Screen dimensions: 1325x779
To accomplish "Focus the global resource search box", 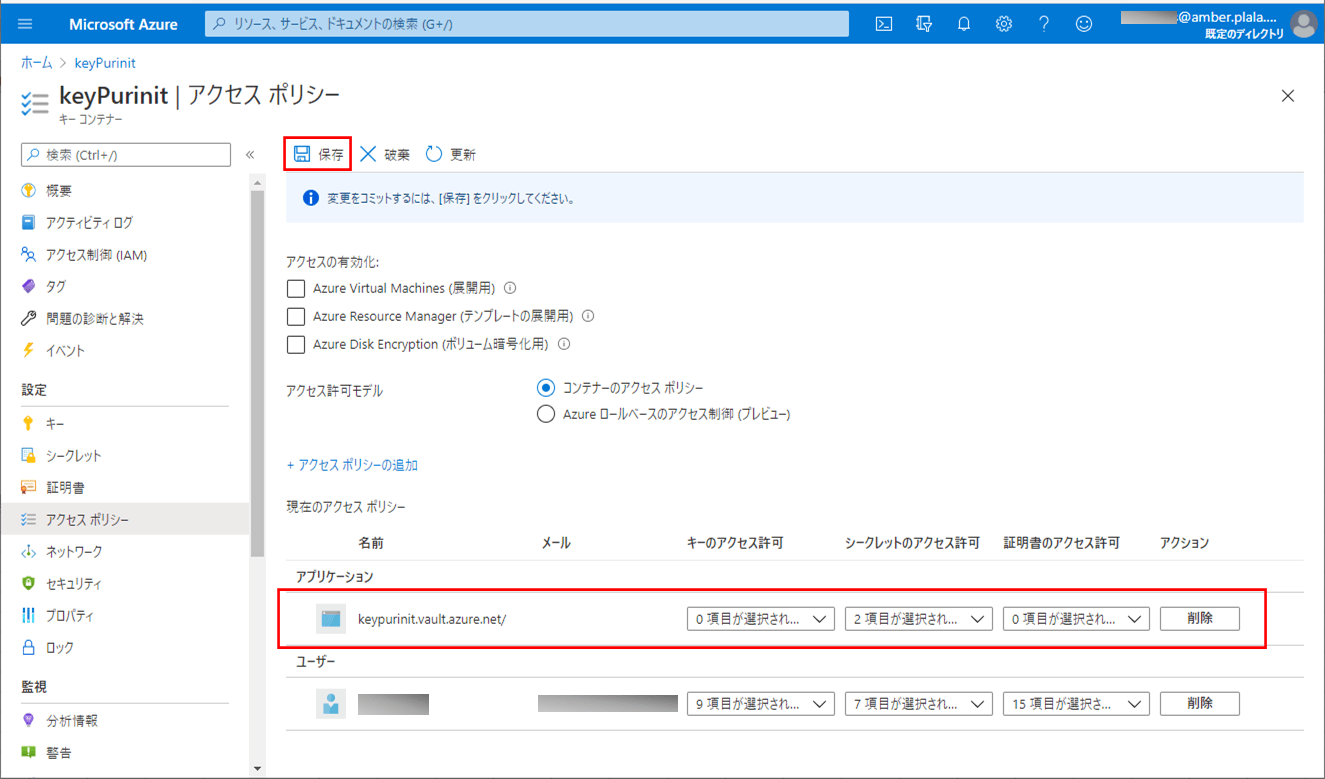I will coord(527,24).
